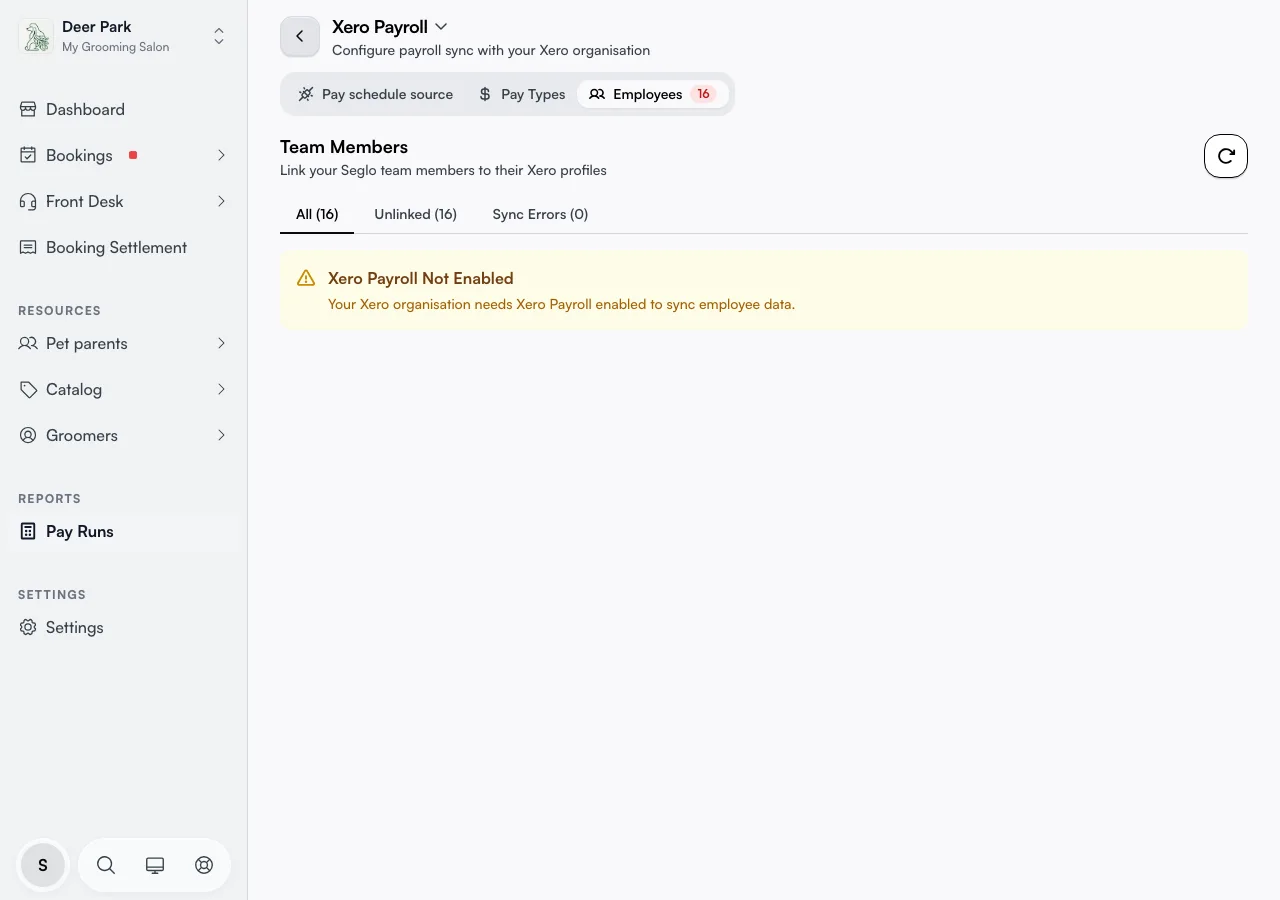Screen dimensions: 1280x900
Task: Click the Settings gear icon
Action: click(28, 627)
